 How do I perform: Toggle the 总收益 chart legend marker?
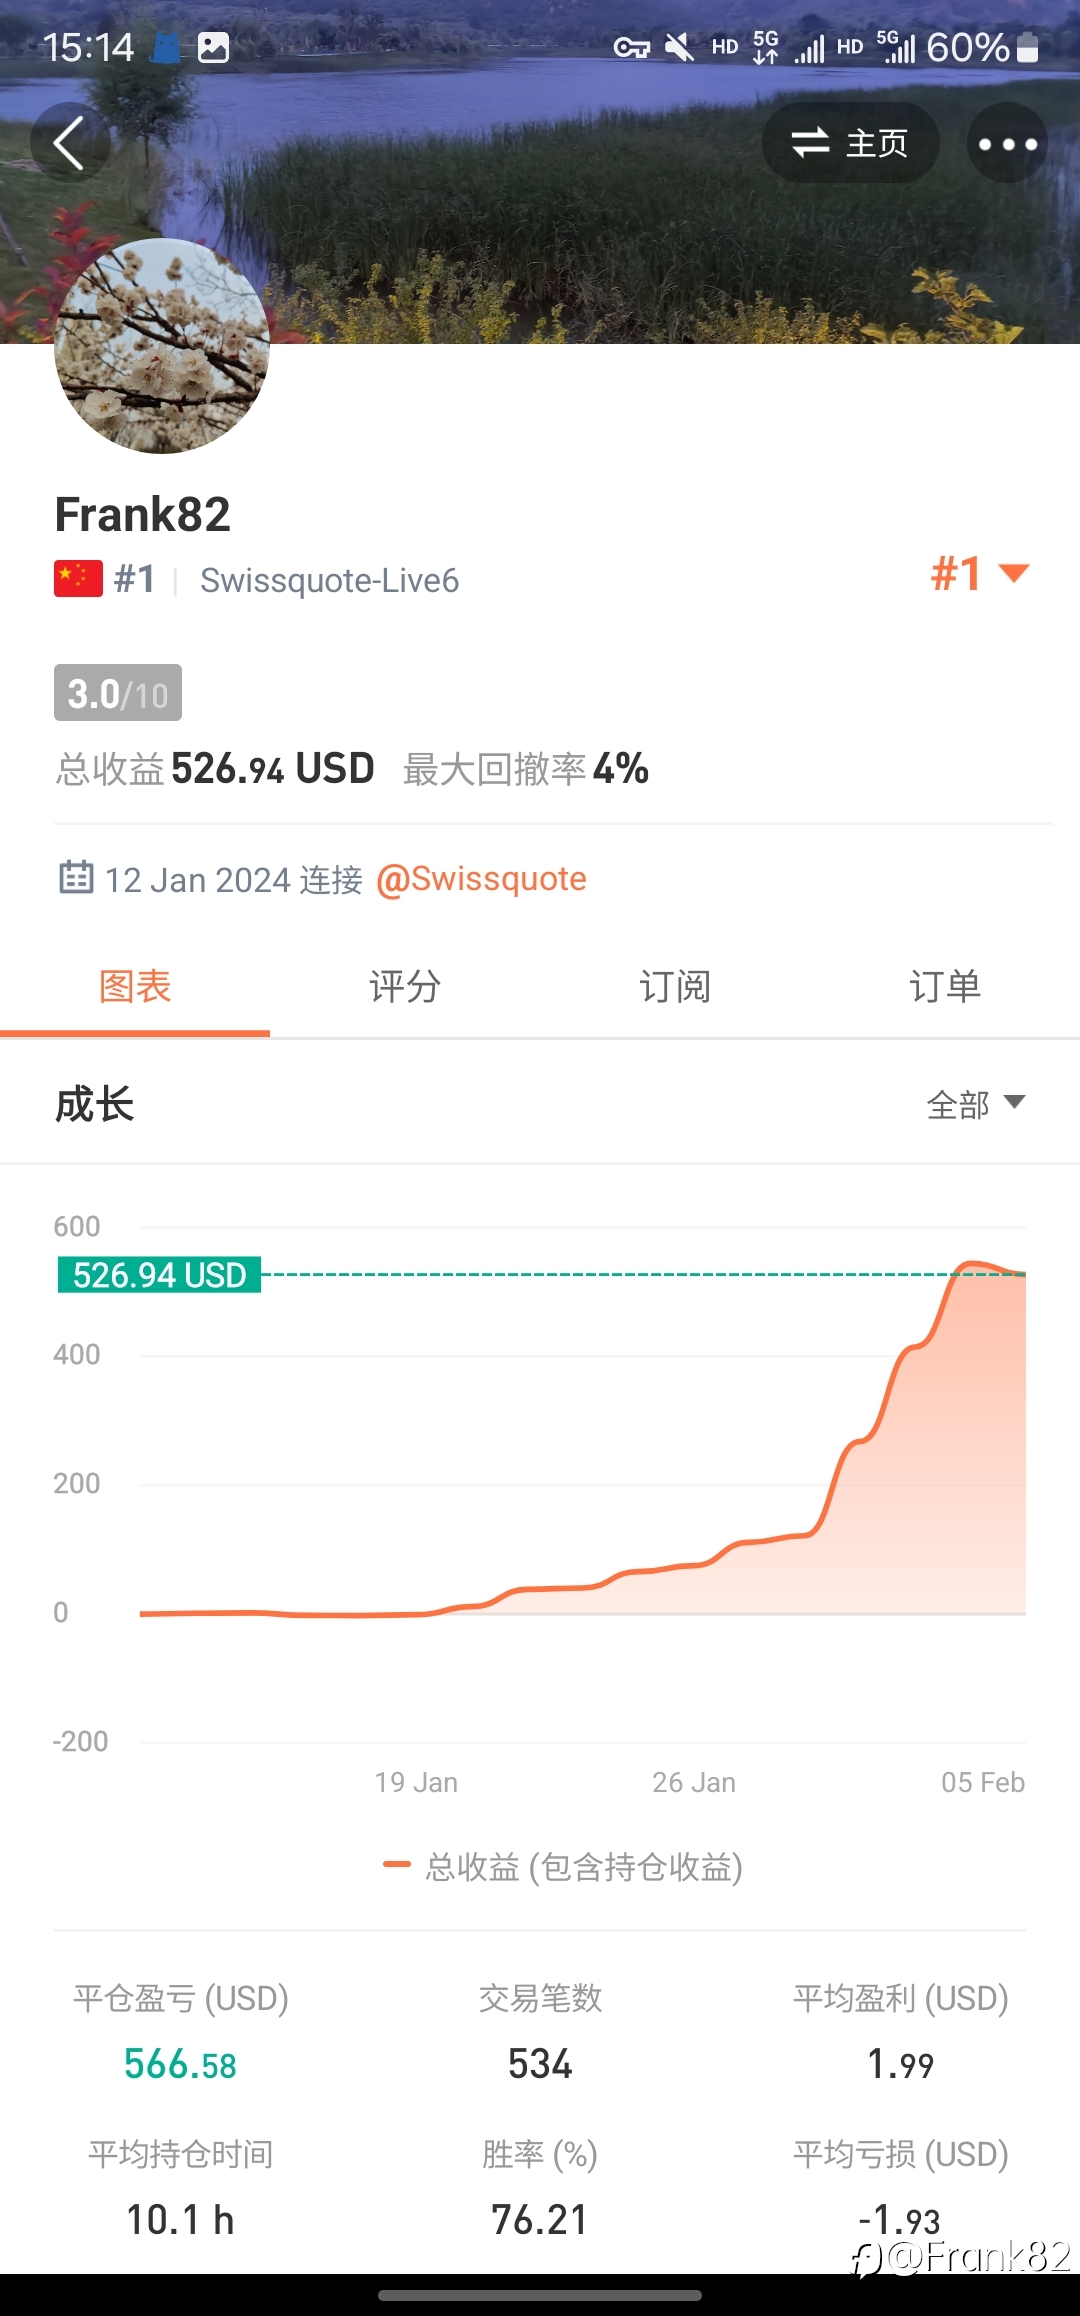(x=397, y=1864)
